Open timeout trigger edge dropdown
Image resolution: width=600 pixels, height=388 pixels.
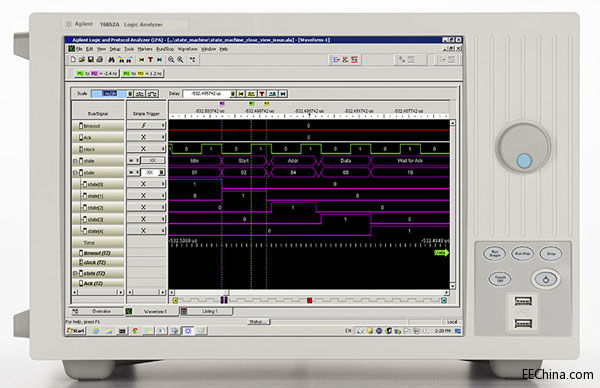tap(163, 126)
